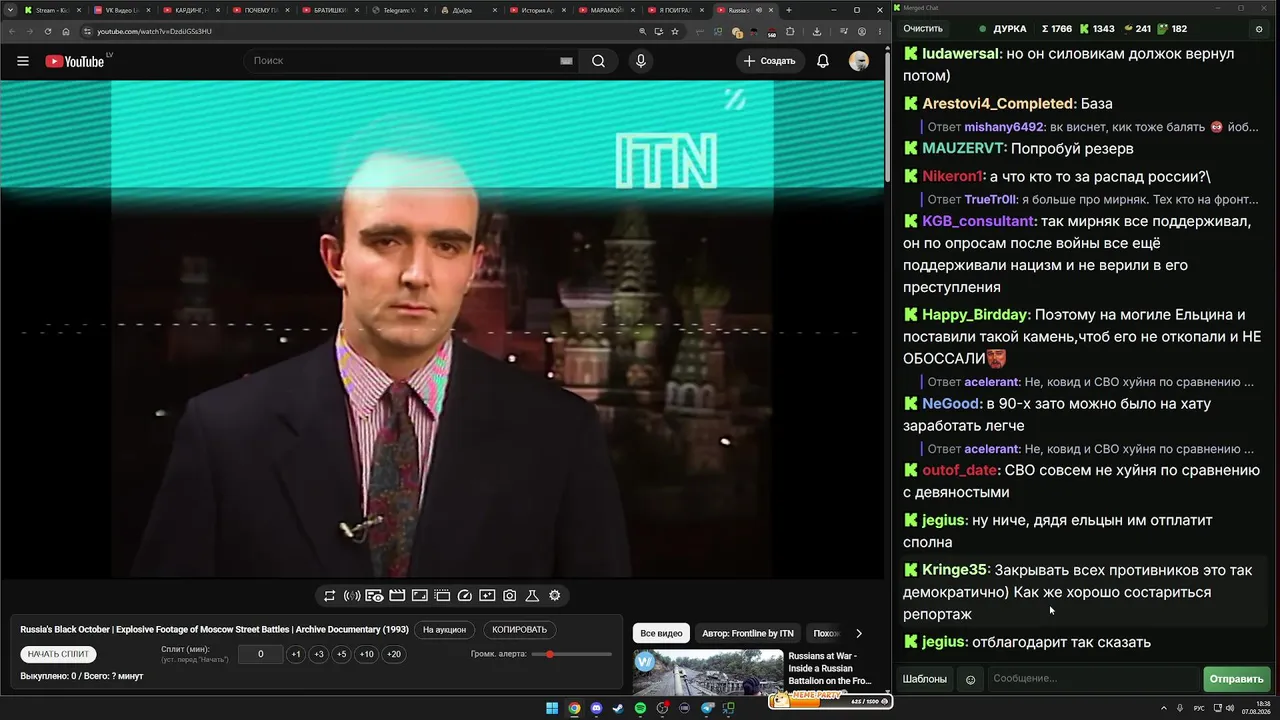The image size is (1280, 720).
Task: Add 3 minutes with the +3 button
Action: click(x=319, y=654)
